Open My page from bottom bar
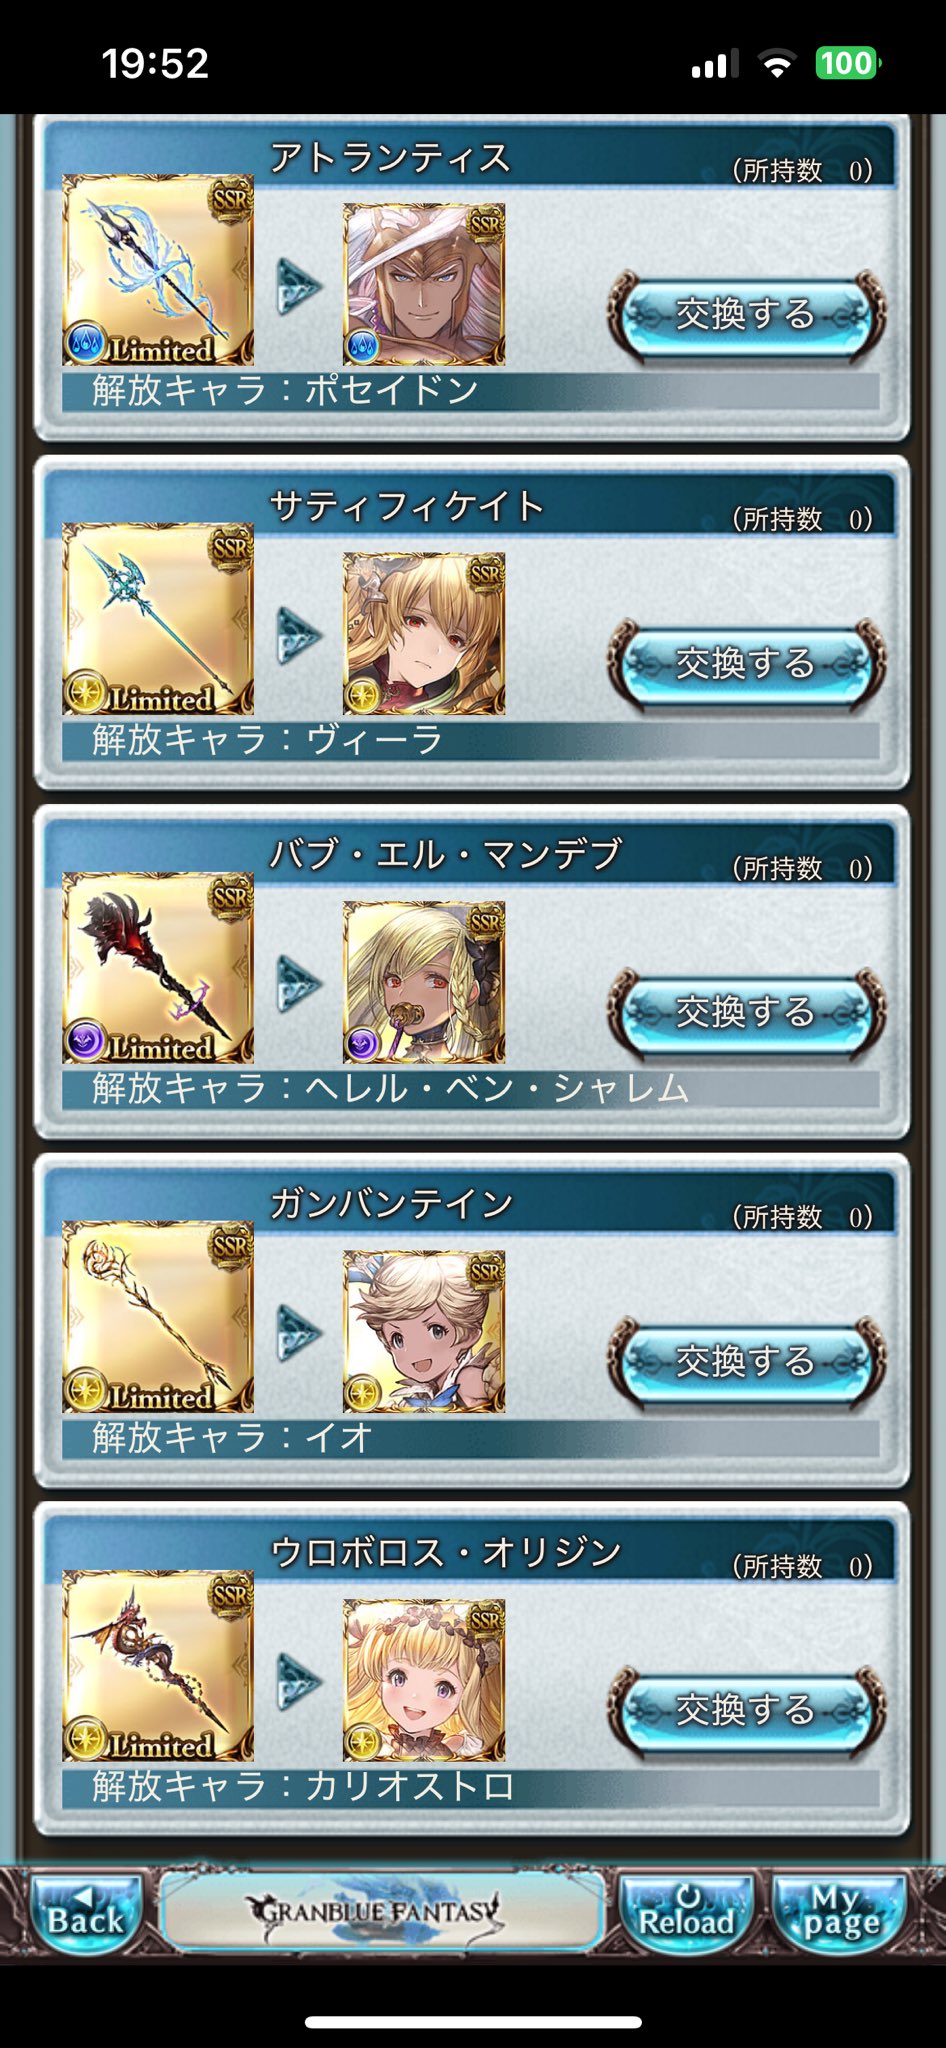Image resolution: width=946 pixels, height=2048 pixels. click(841, 1911)
